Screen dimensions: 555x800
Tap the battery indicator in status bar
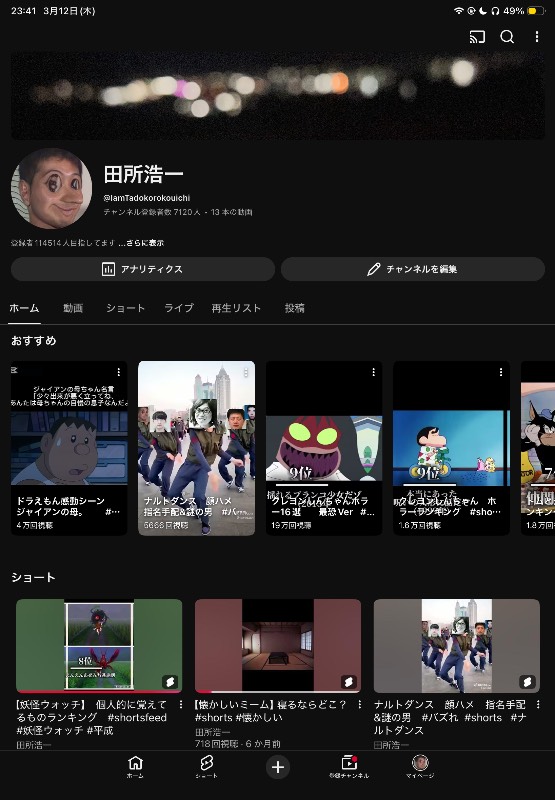(x=536, y=11)
